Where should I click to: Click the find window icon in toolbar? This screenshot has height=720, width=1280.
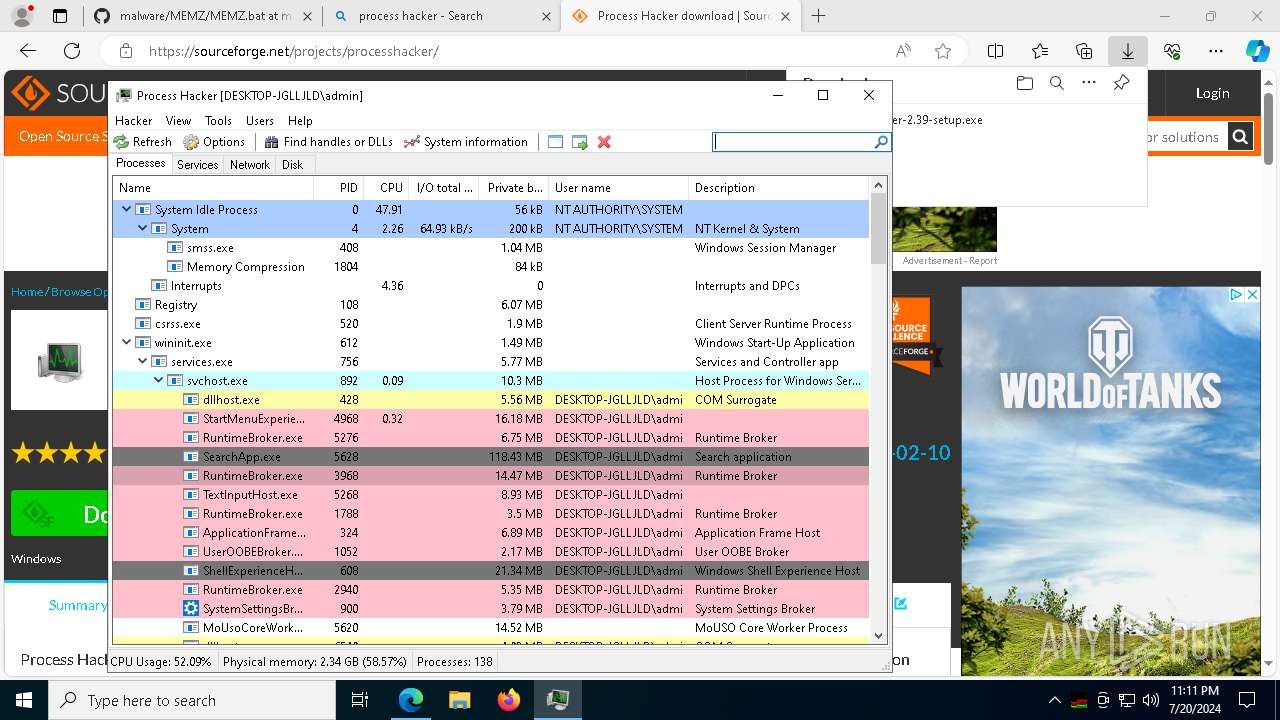(556, 142)
